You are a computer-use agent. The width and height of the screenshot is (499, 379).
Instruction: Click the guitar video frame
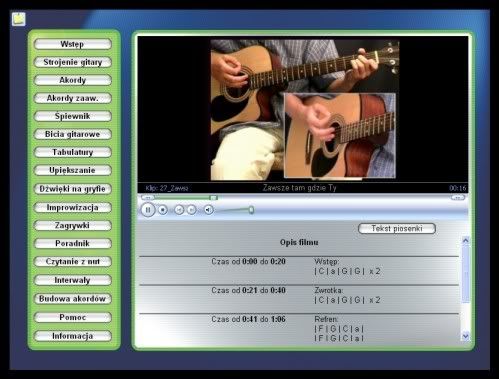point(305,110)
